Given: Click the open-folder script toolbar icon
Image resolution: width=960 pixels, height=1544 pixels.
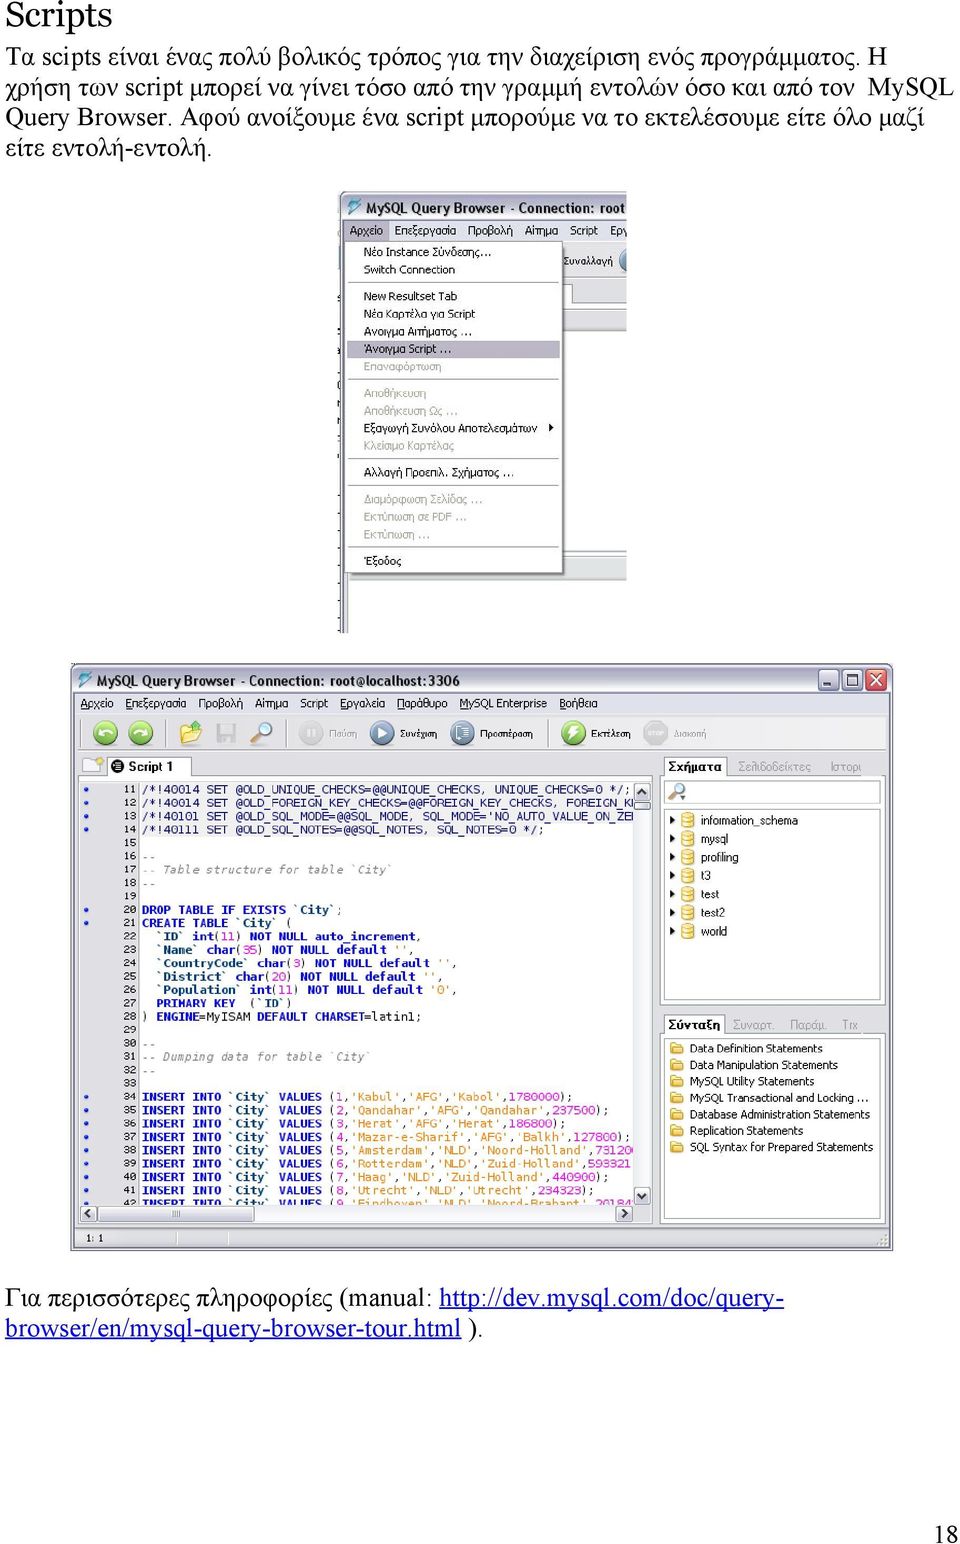Looking at the screenshot, I should (190, 733).
